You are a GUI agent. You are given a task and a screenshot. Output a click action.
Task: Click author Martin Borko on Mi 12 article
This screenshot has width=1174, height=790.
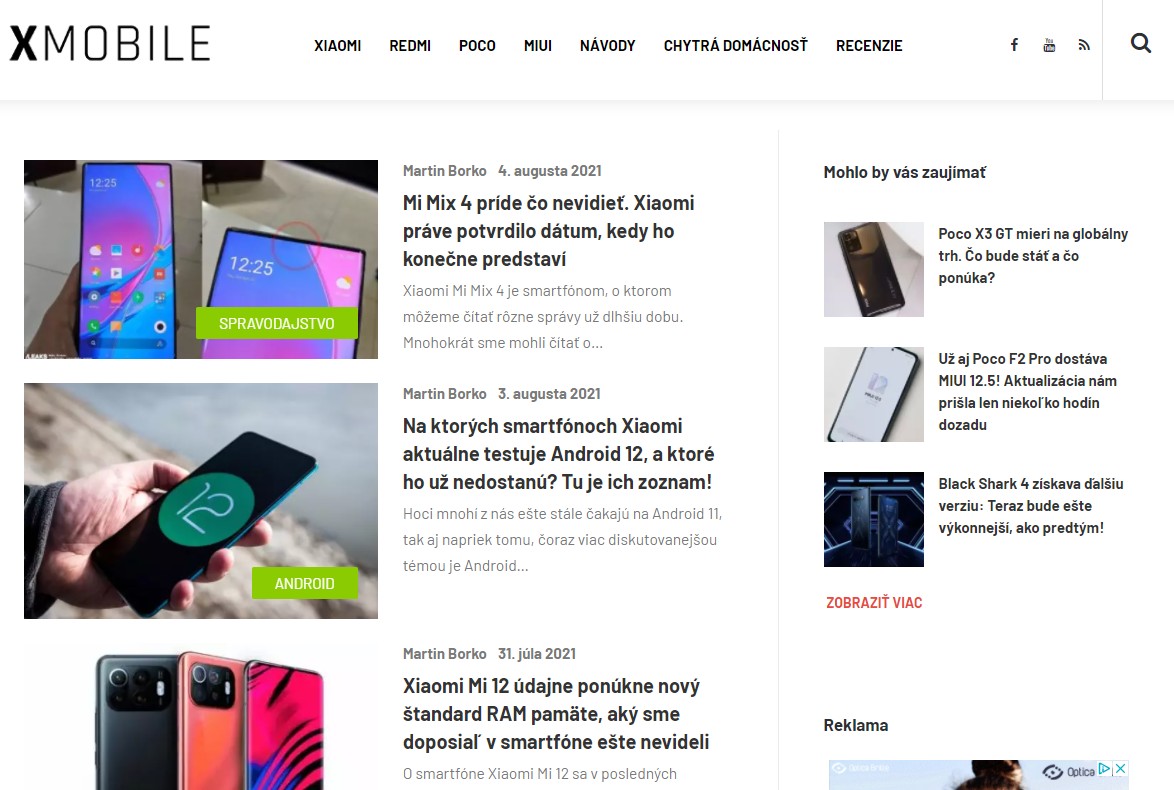point(445,654)
